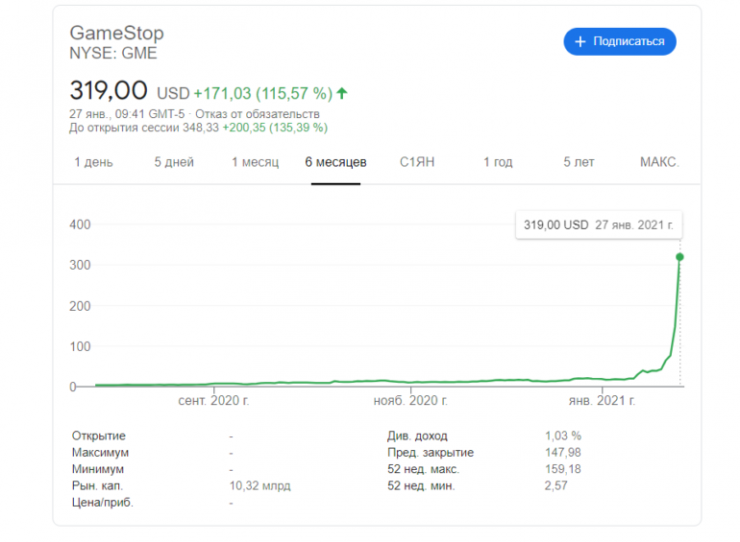Image resolution: width=740 pixels, height=542 pixels.
Task: Click the сент. 2020 г. axis label
Action: coord(213,401)
